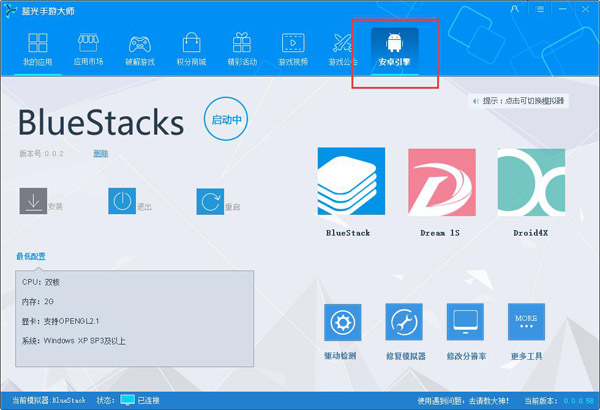Click the 最低配置 heading link

pos(31,256)
